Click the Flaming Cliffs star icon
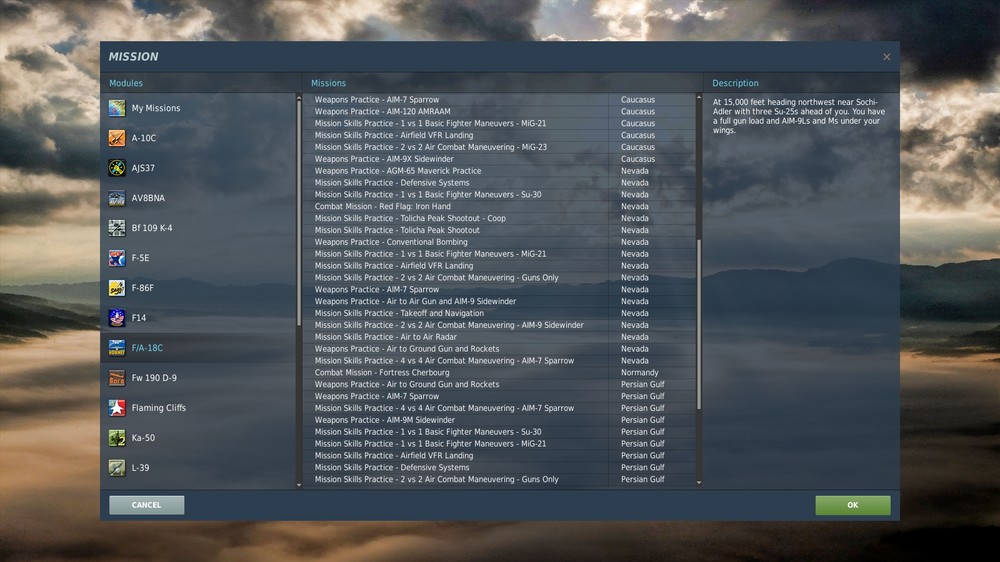 click(117, 408)
